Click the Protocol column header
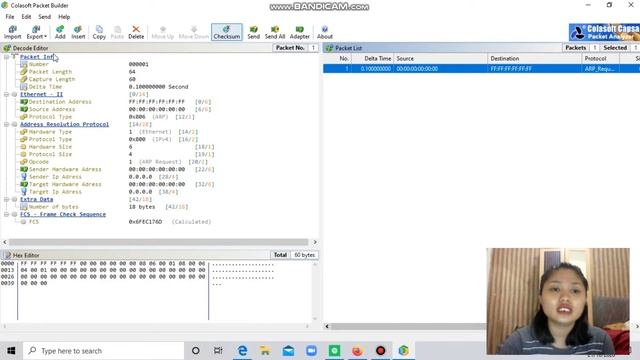The image size is (640, 360). pos(601,58)
